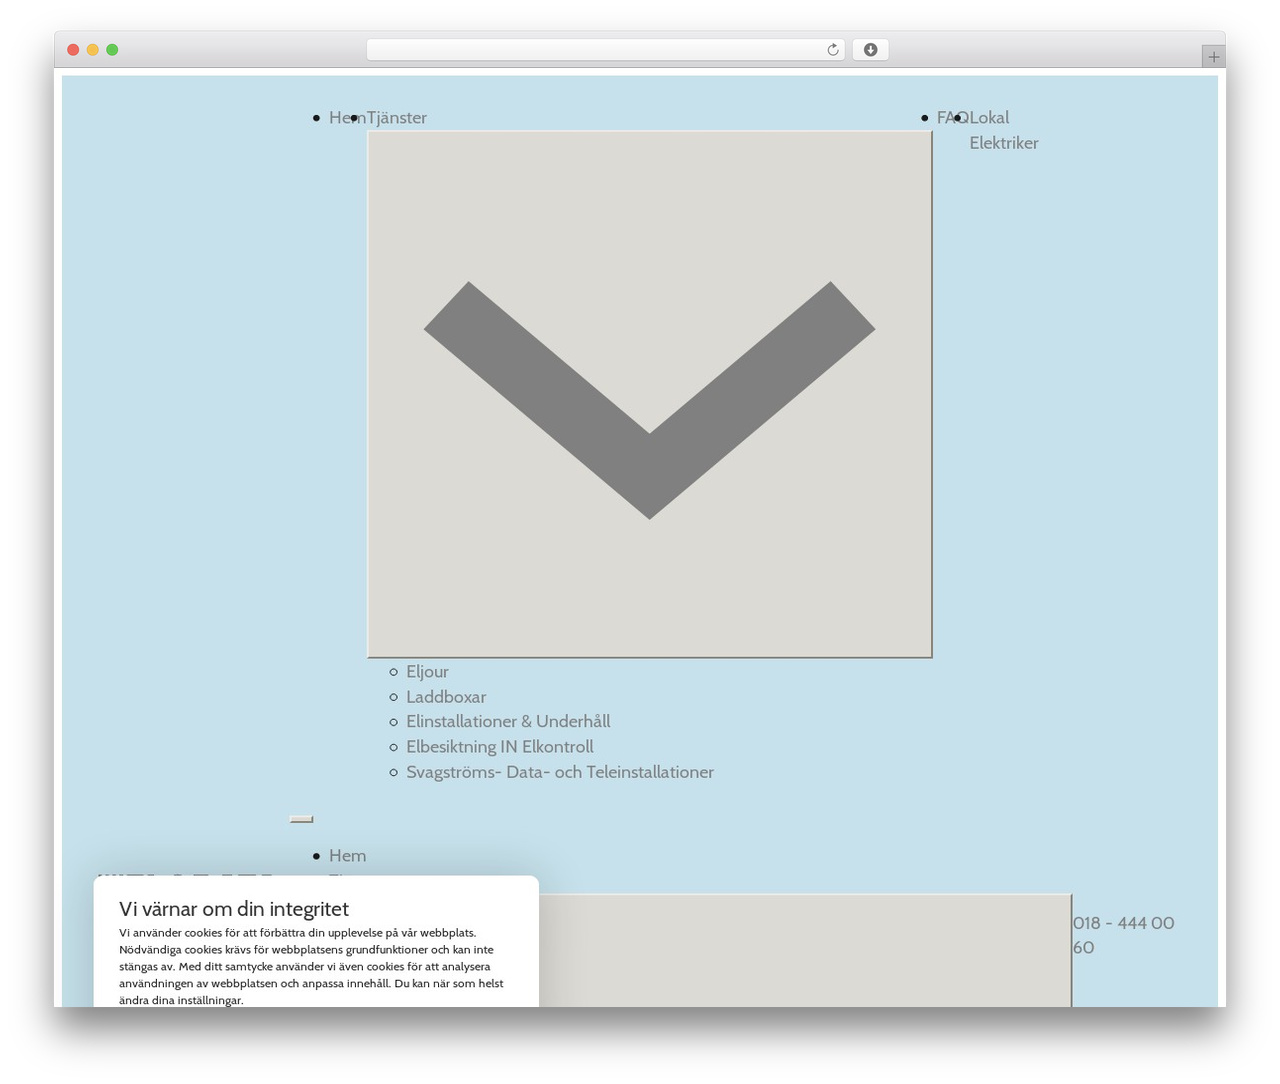Open the Eljour service link
This screenshot has height=1084, width=1280.
pos(427,671)
